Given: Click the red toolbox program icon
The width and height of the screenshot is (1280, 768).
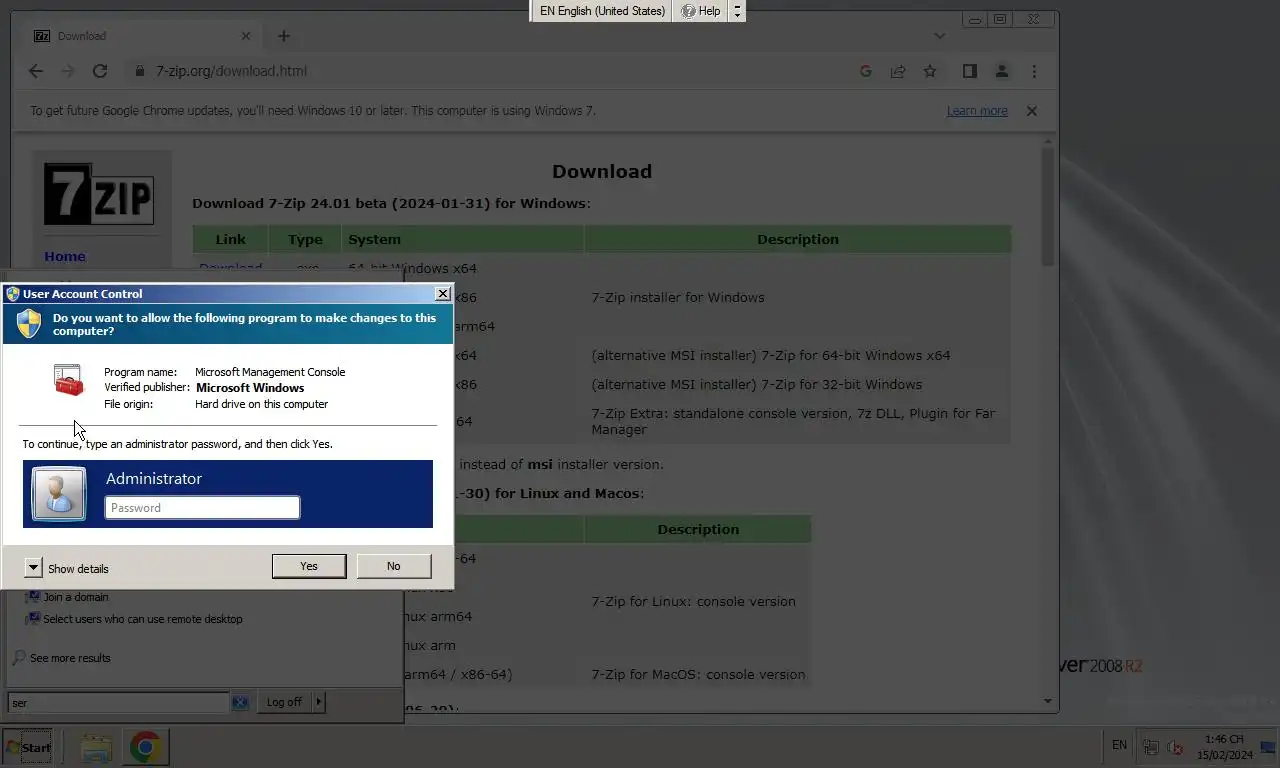Looking at the screenshot, I should (69, 379).
